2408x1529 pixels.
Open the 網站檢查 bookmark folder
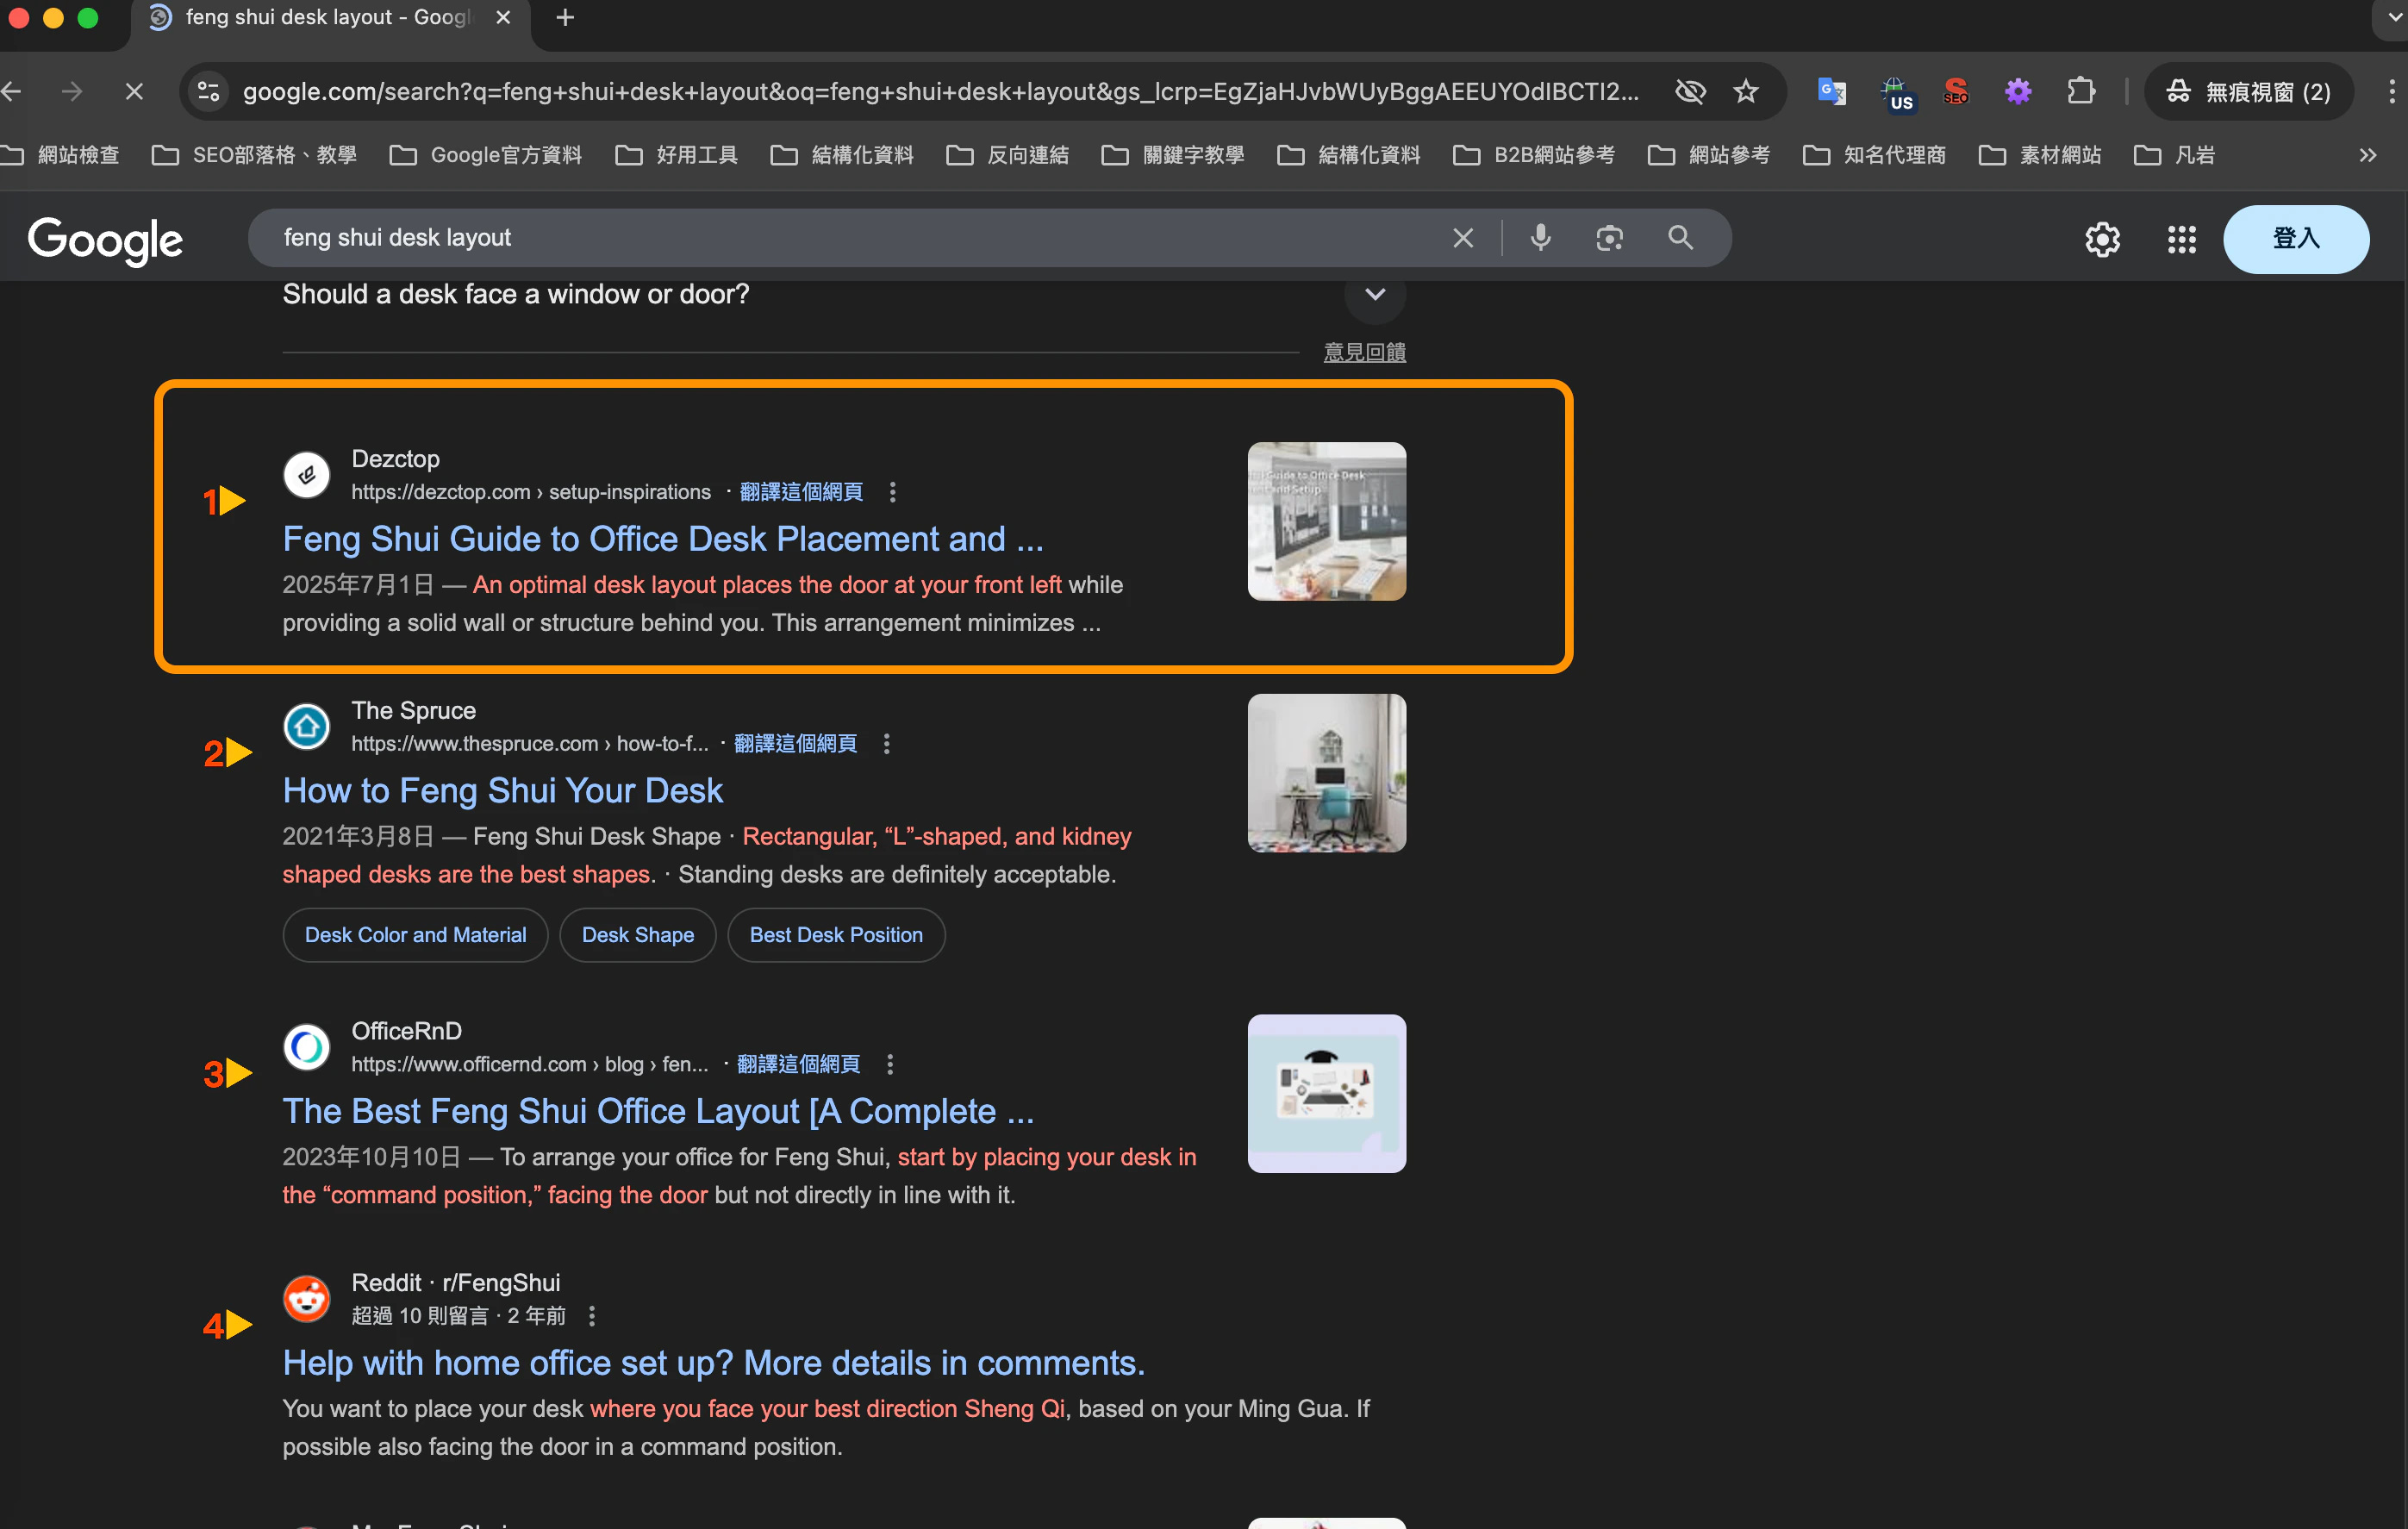tap(61, 155)
